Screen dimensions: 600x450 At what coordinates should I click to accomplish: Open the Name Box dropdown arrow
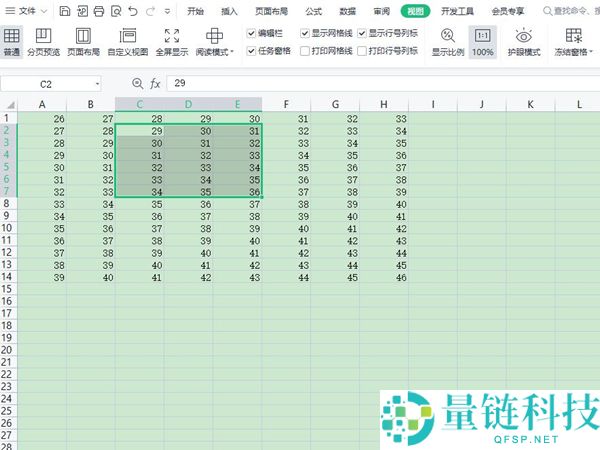97,84
